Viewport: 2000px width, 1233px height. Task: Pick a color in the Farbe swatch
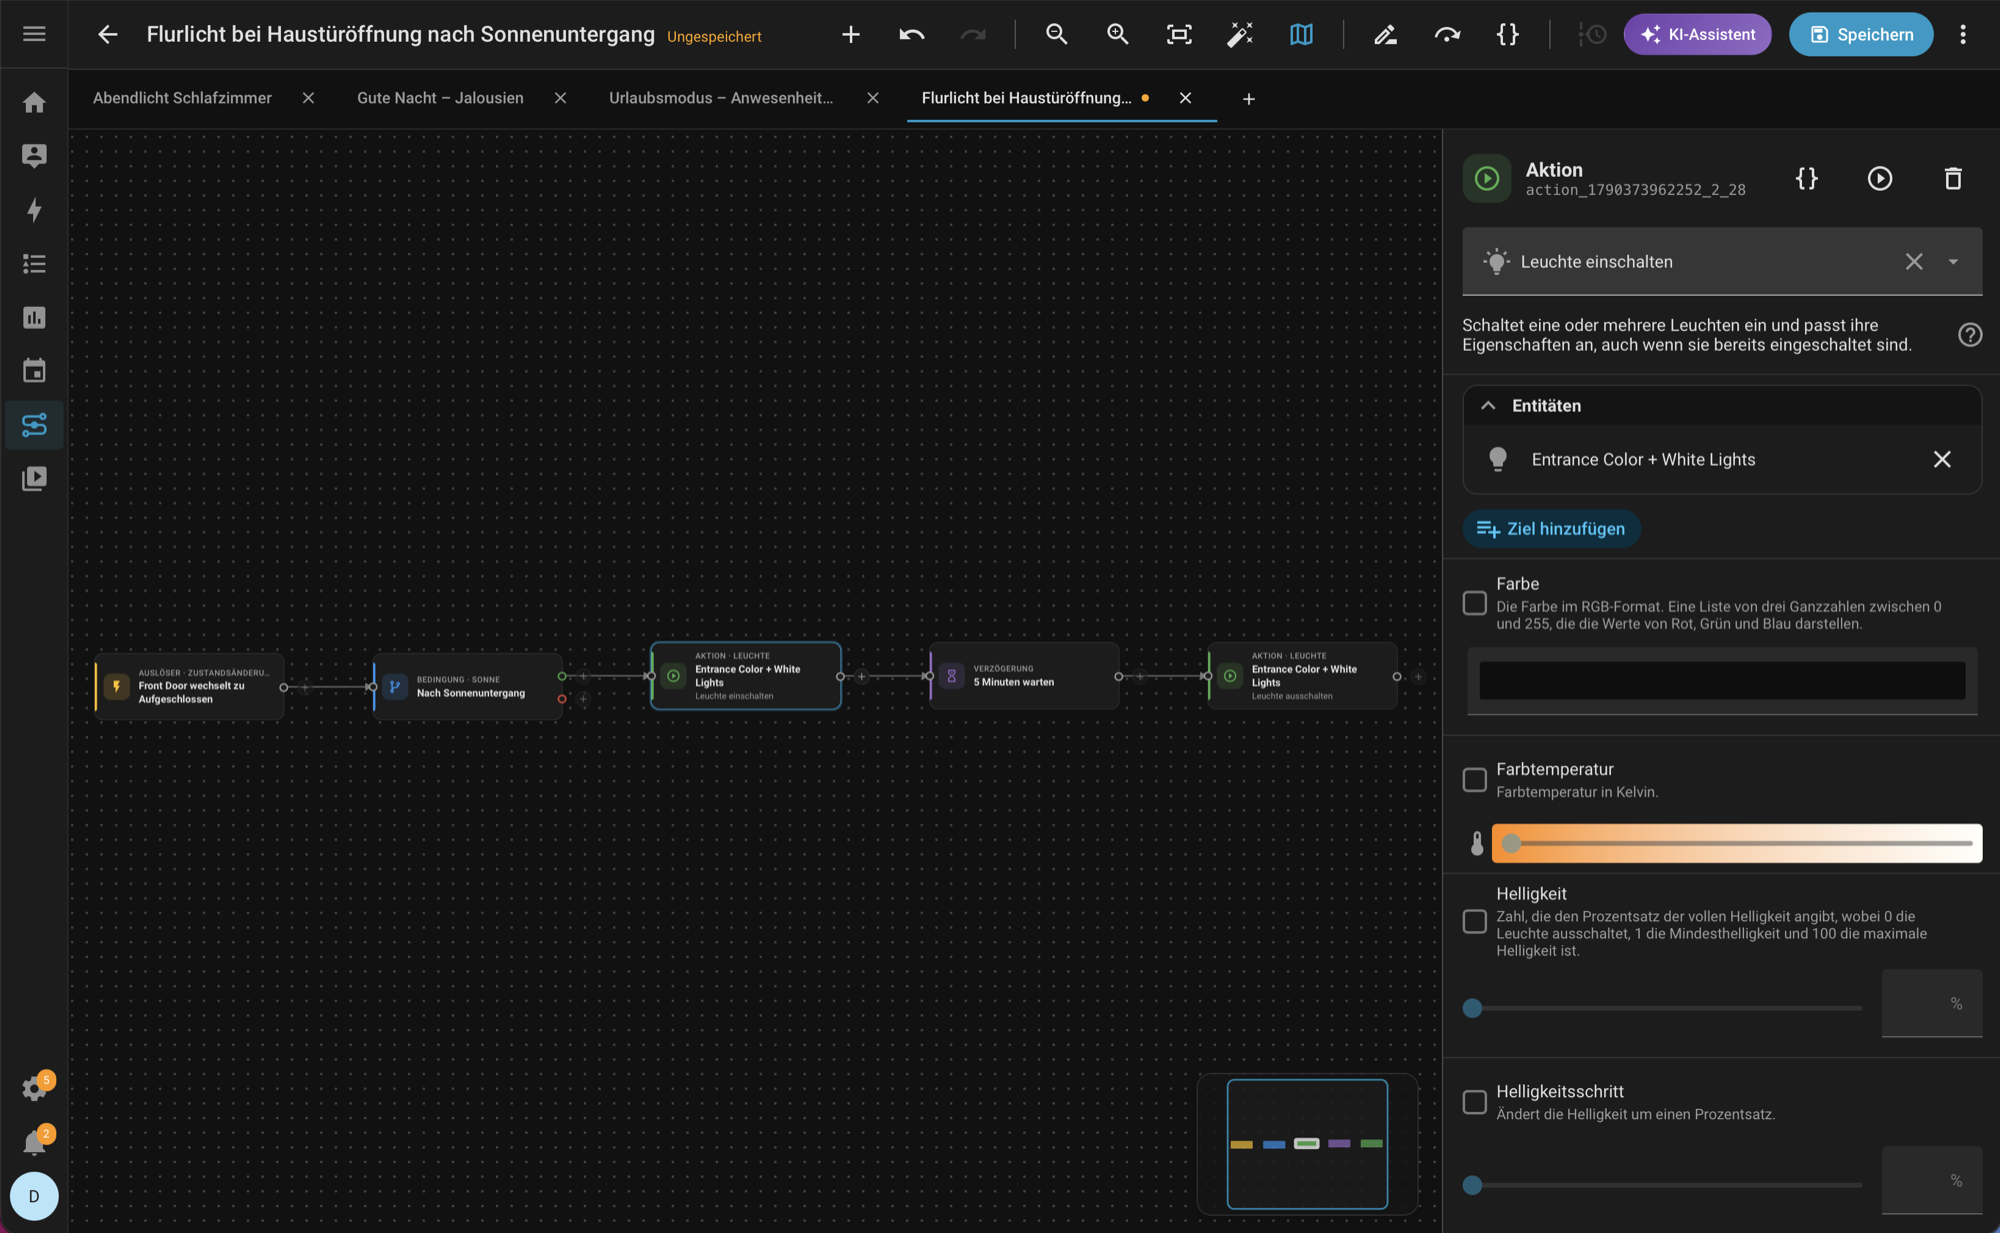point(1722,681)
